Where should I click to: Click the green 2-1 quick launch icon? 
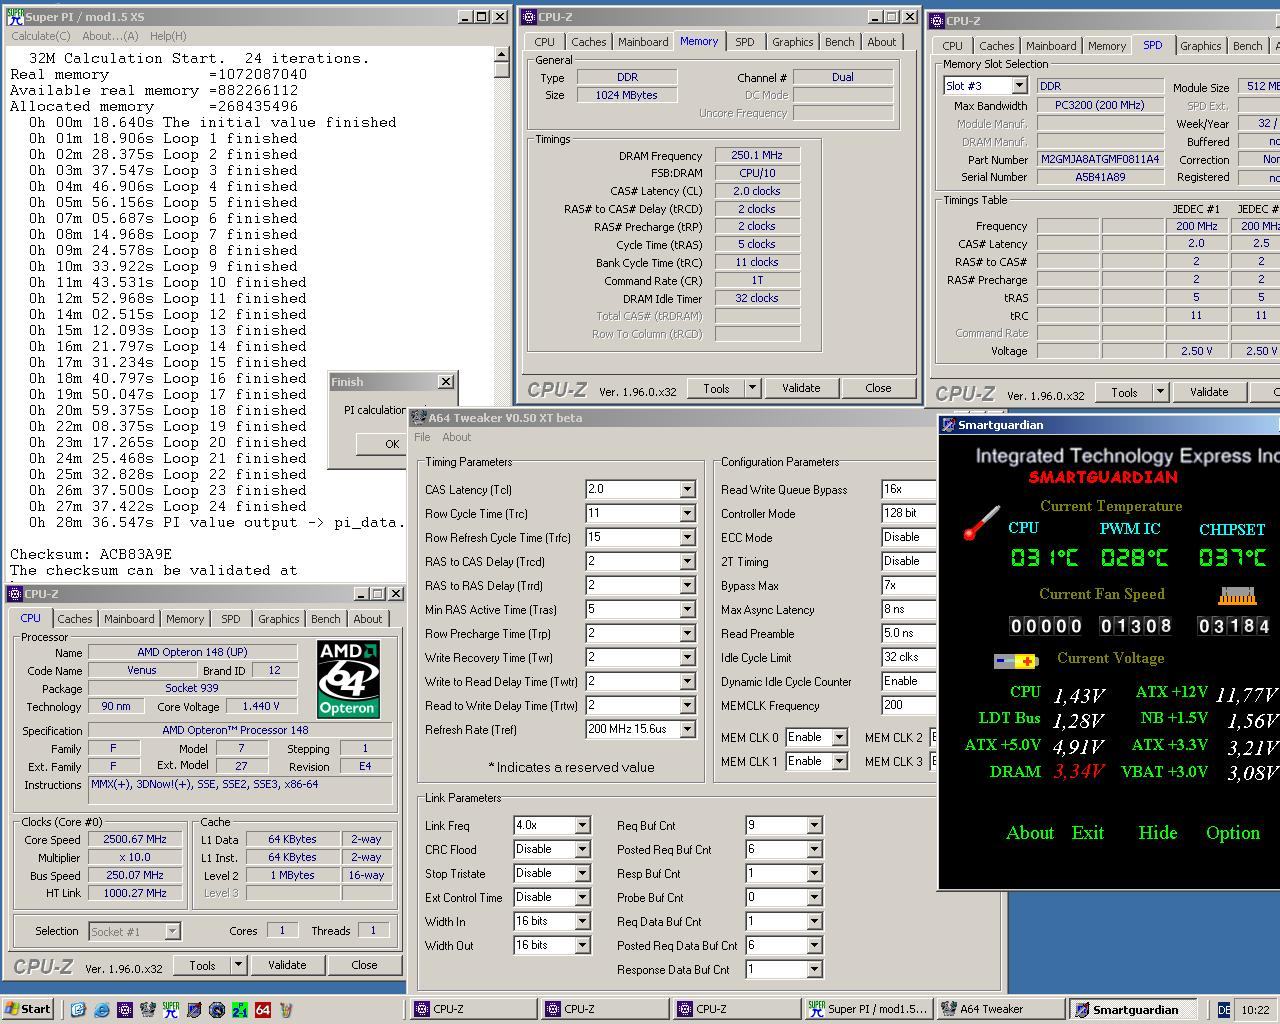click(x=240, y=1010)
